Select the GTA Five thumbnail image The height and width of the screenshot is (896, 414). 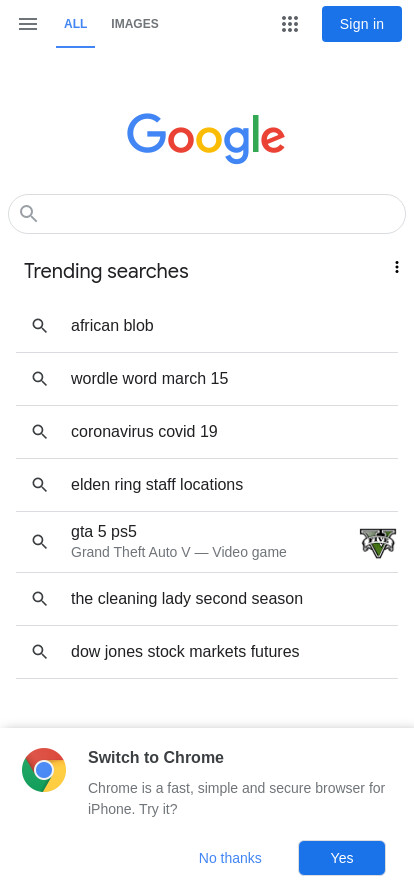tap(378, 543)
